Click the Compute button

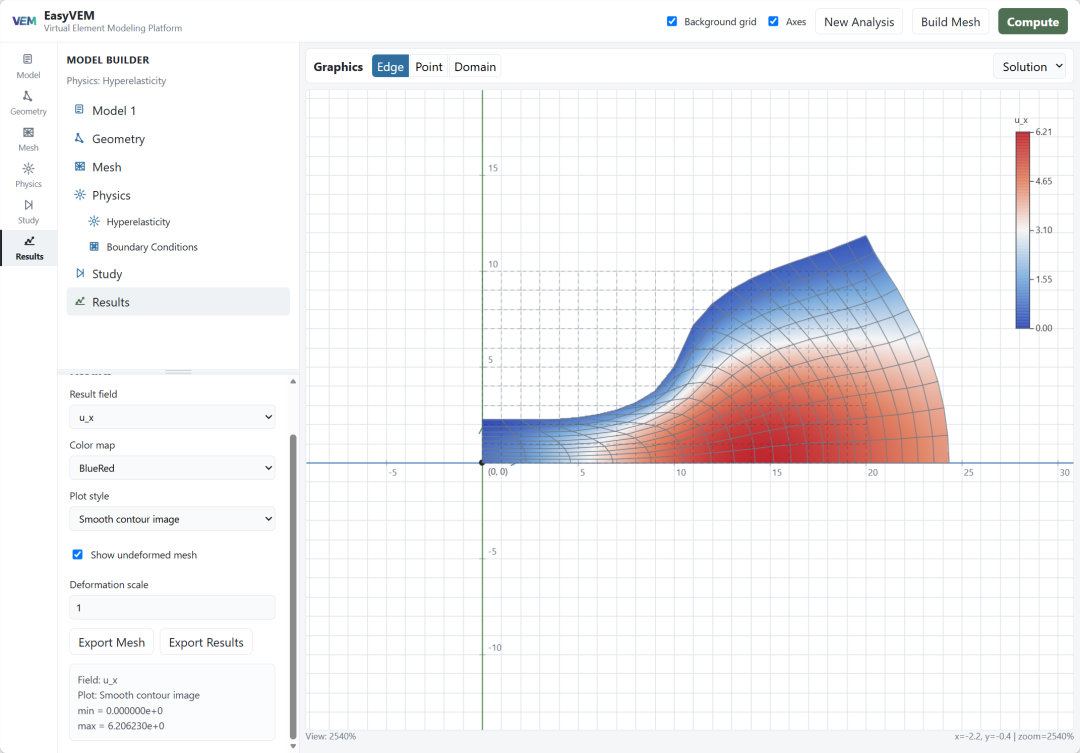point(1032,21)
